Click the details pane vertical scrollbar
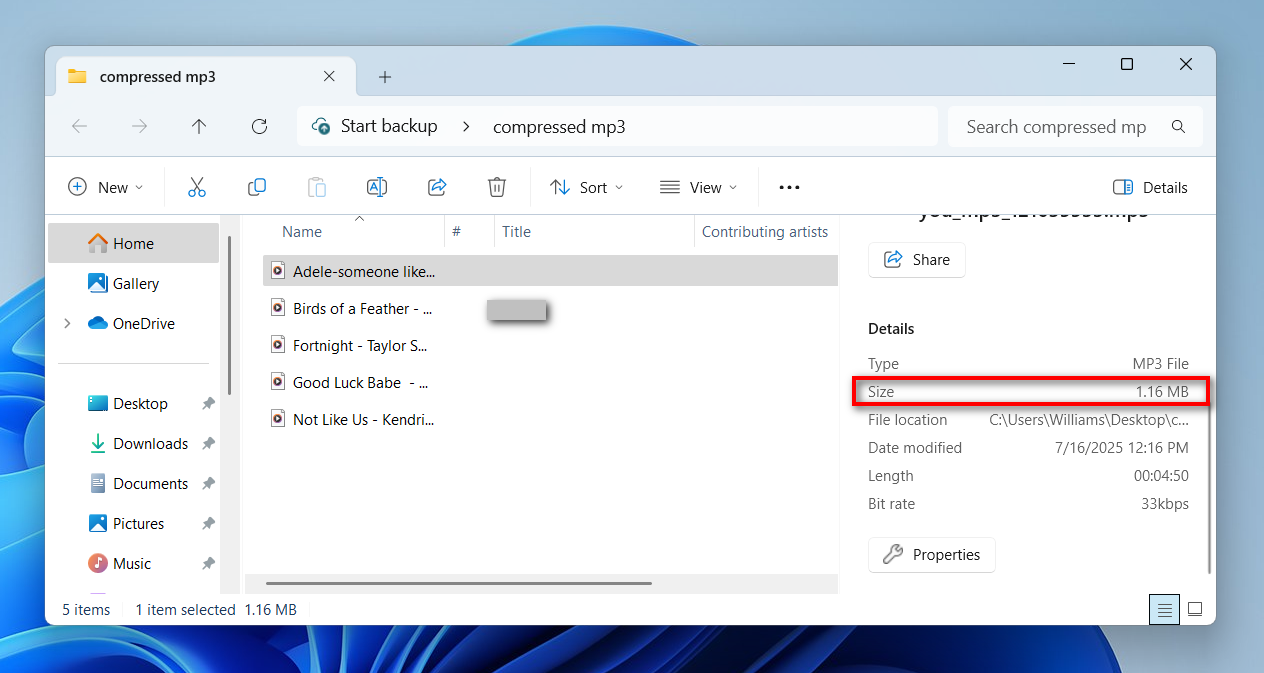The width and height of the screenshot is (1264, 673). (x=1210, y=487)
